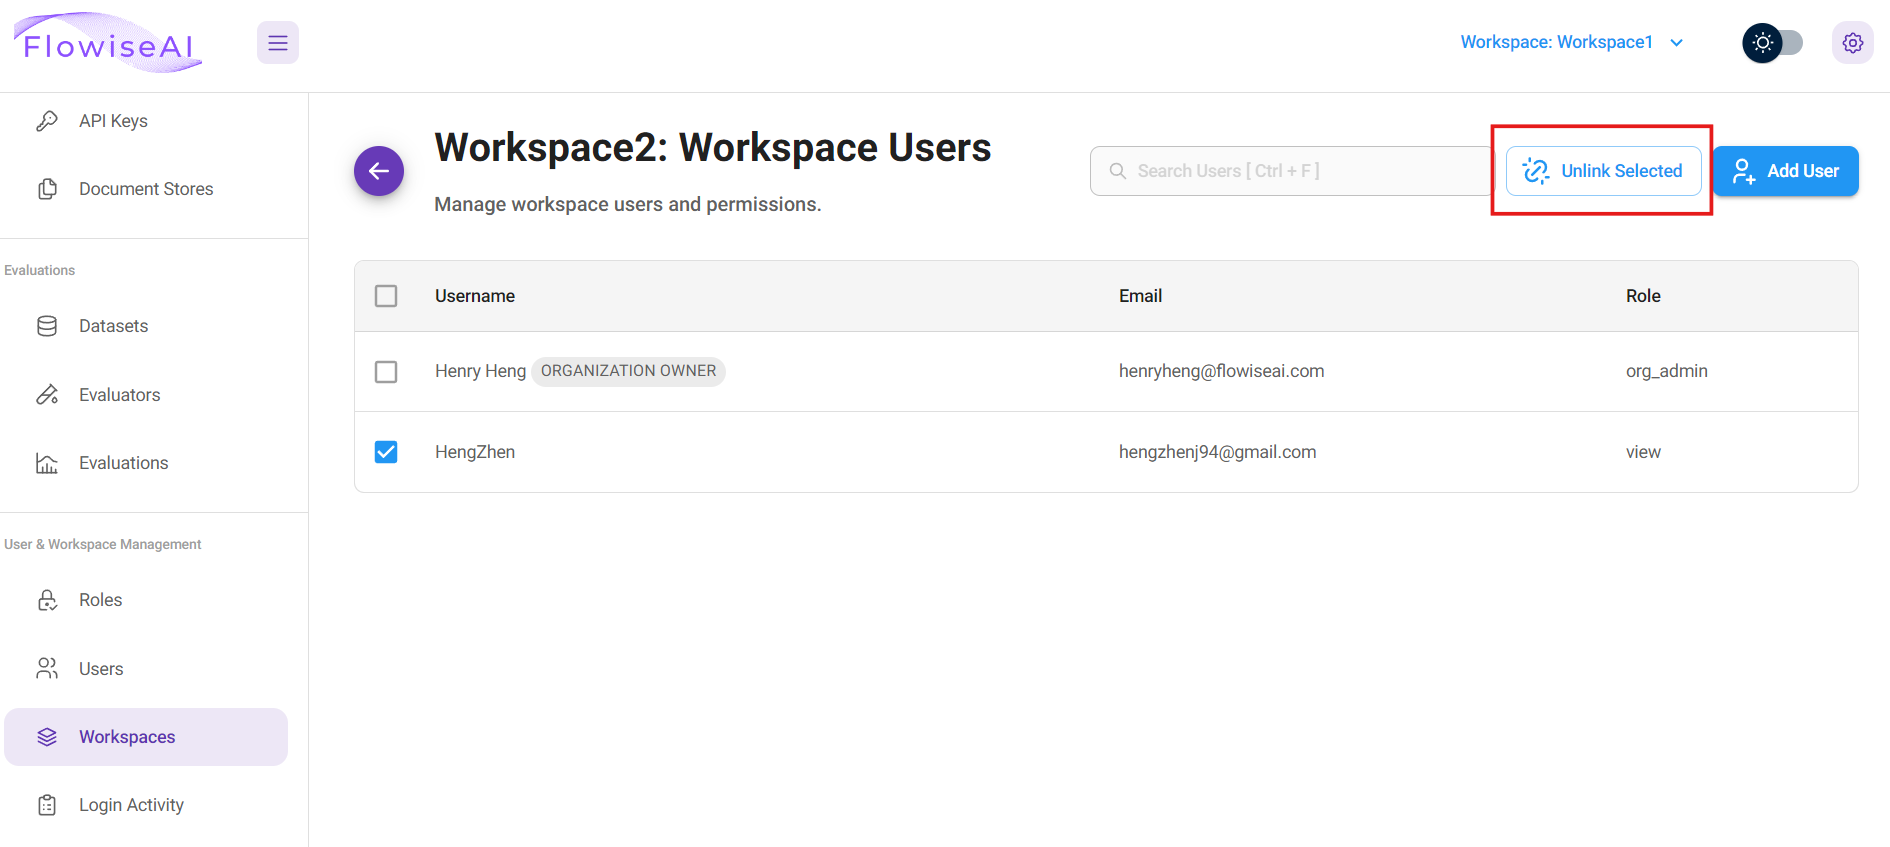Open Evaluations in the sidebar
The width and height of the screenshot is (1890, 847).
123,463
